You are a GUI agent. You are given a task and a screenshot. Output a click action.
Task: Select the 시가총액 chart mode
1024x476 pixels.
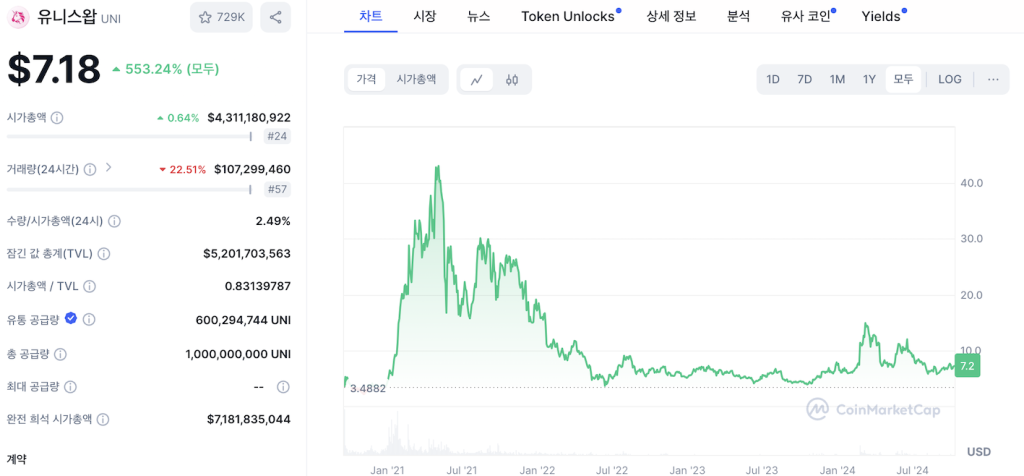pos(416,80)
